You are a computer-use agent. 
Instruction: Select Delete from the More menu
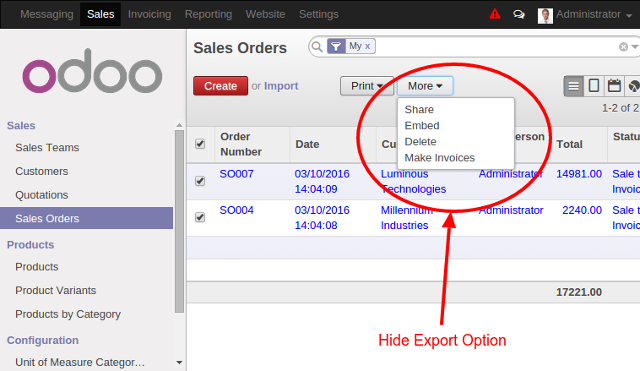click(420, 142)
